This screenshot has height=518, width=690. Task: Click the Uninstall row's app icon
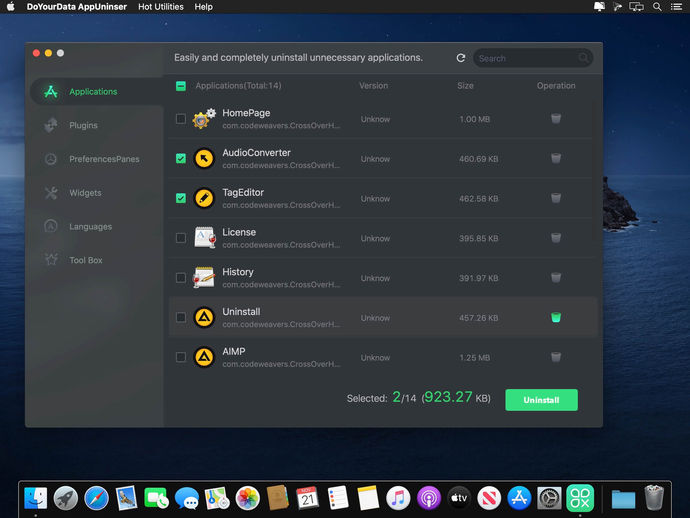click(x=204, y=317)
